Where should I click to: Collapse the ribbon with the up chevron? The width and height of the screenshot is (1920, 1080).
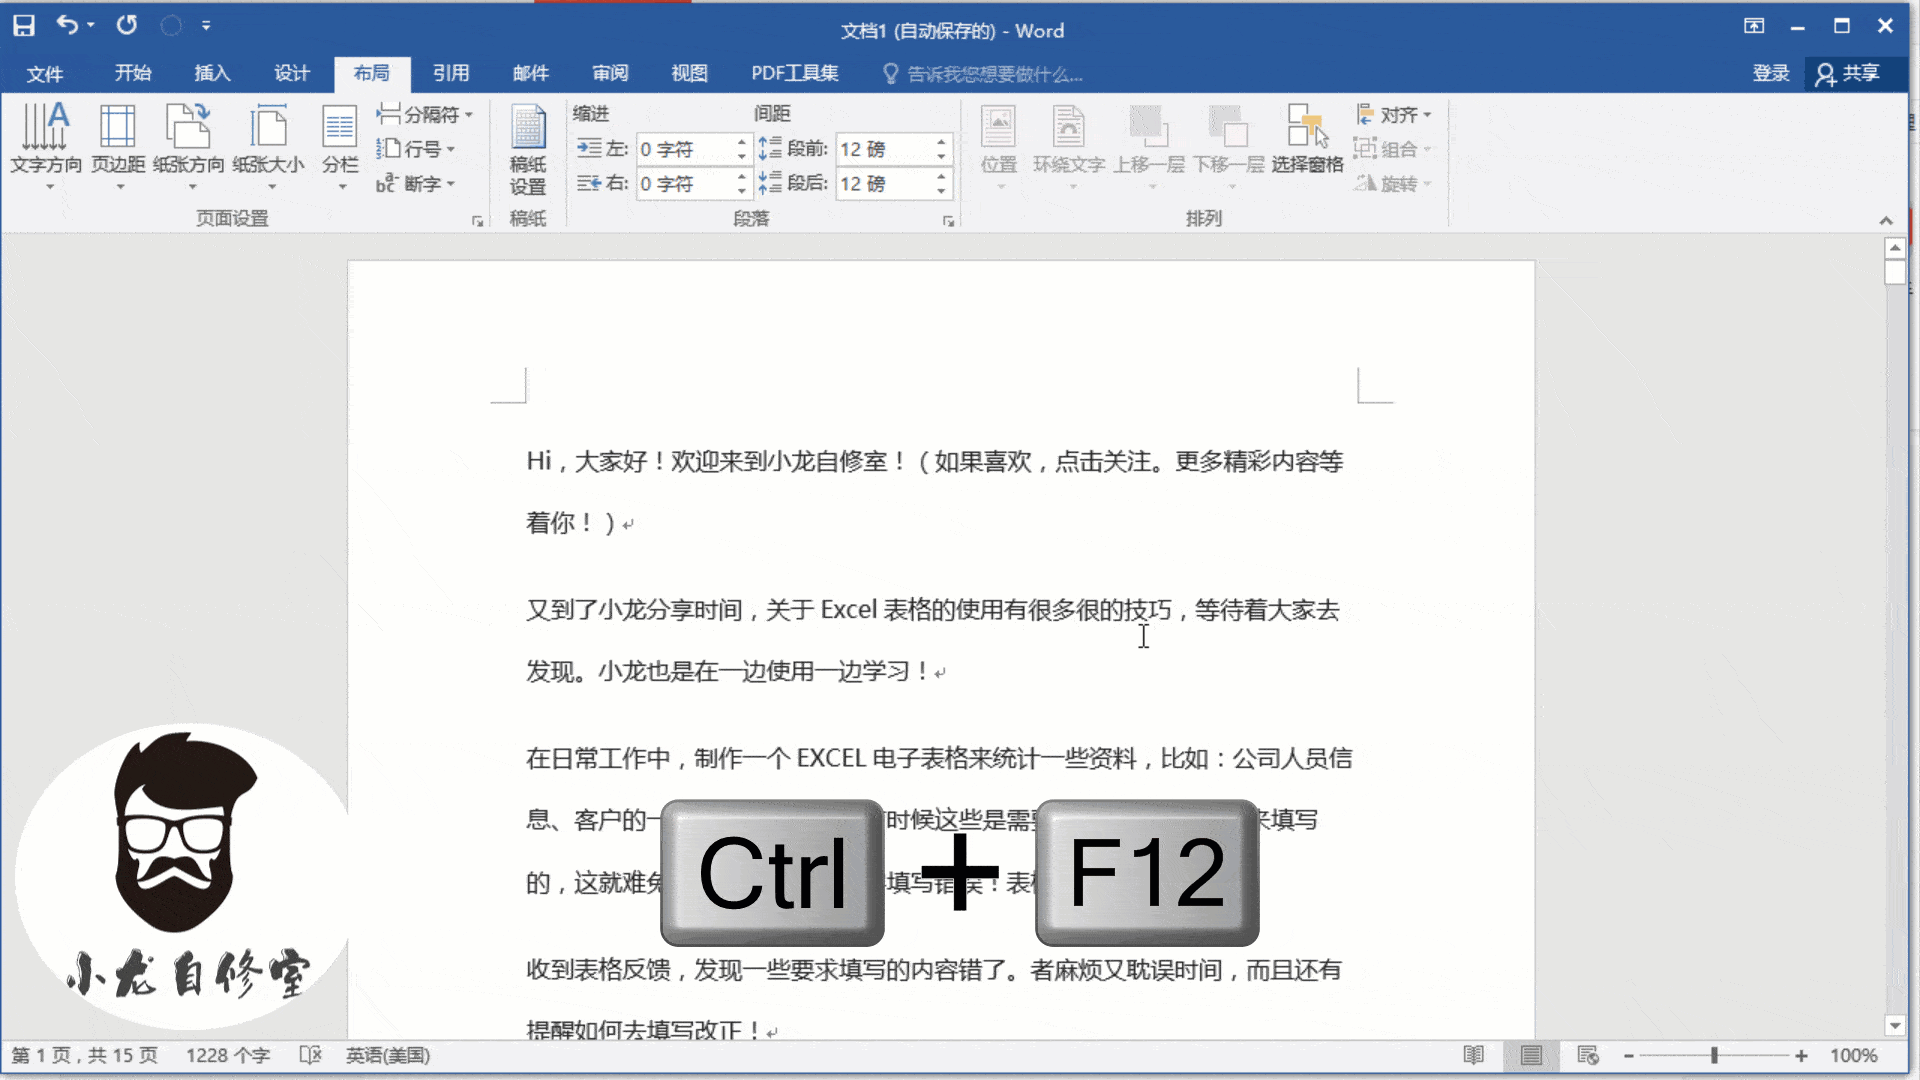(1886, 221)
